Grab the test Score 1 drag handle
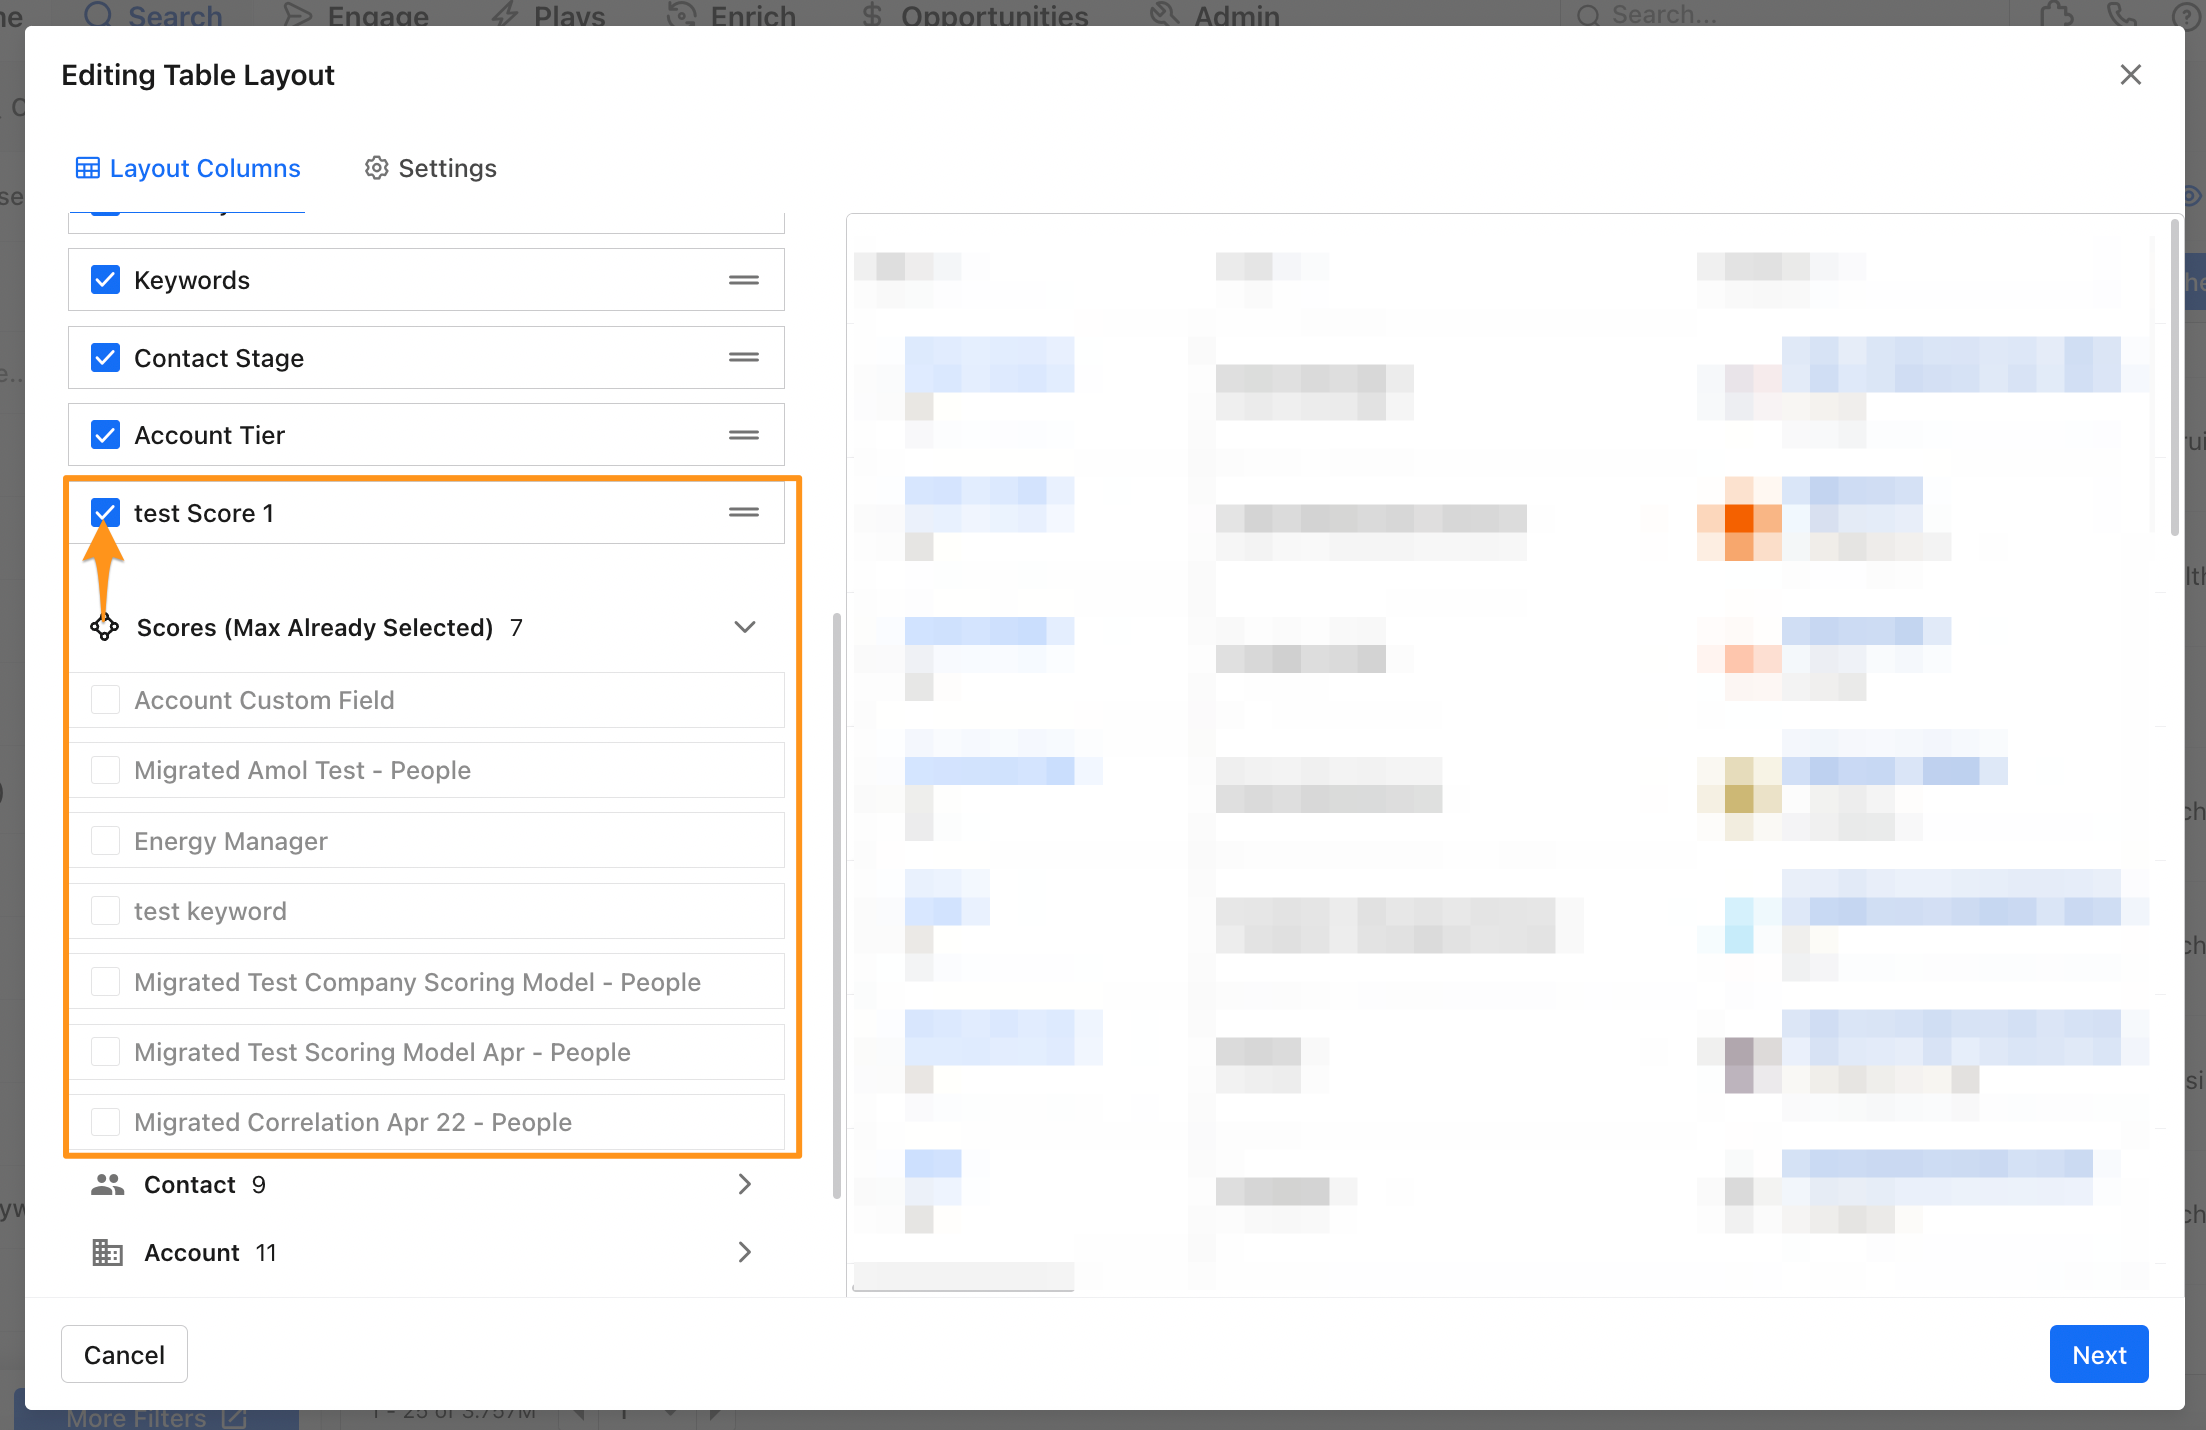 pyautogui.click(x=743, y=512)
